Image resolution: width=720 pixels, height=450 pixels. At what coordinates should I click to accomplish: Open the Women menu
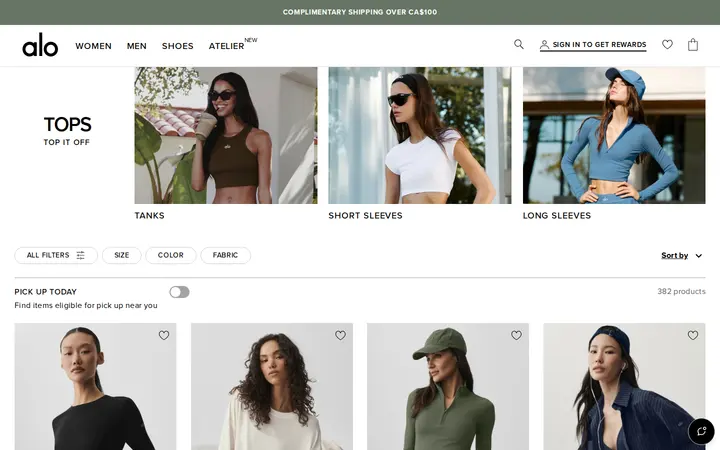(x=94, y=46)
